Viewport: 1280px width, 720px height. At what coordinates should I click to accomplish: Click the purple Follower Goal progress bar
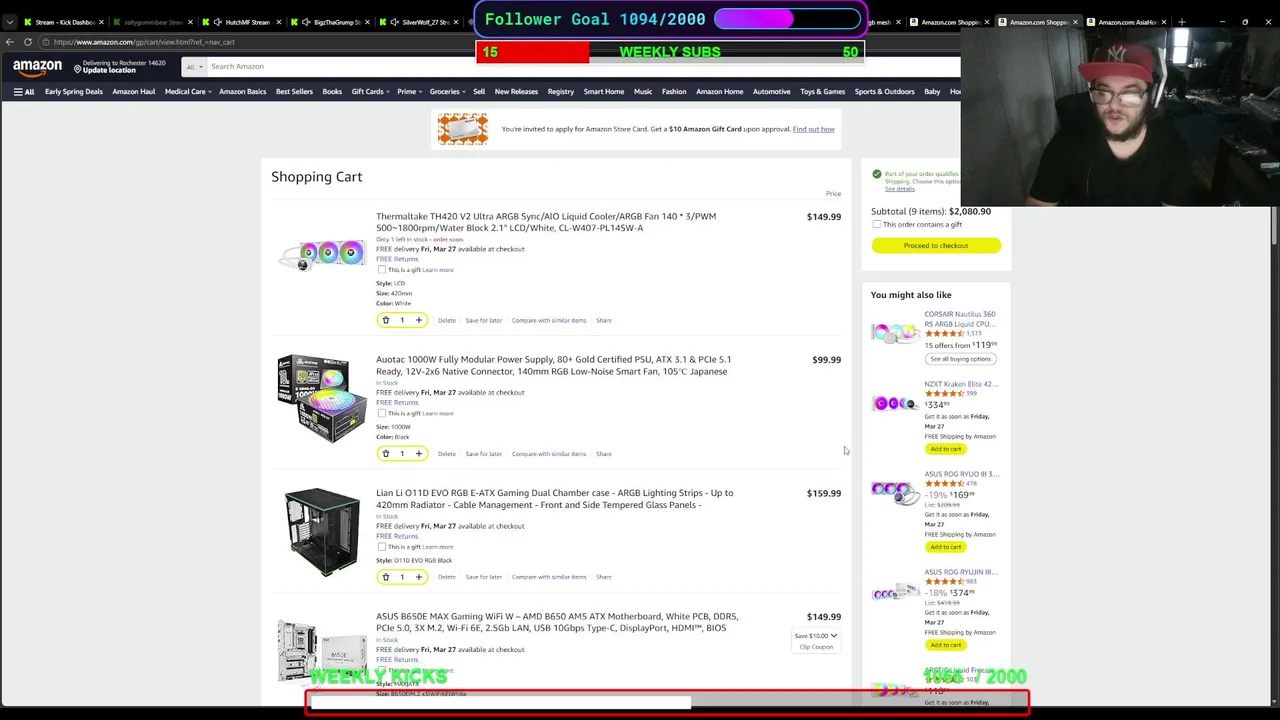(786, 19)
